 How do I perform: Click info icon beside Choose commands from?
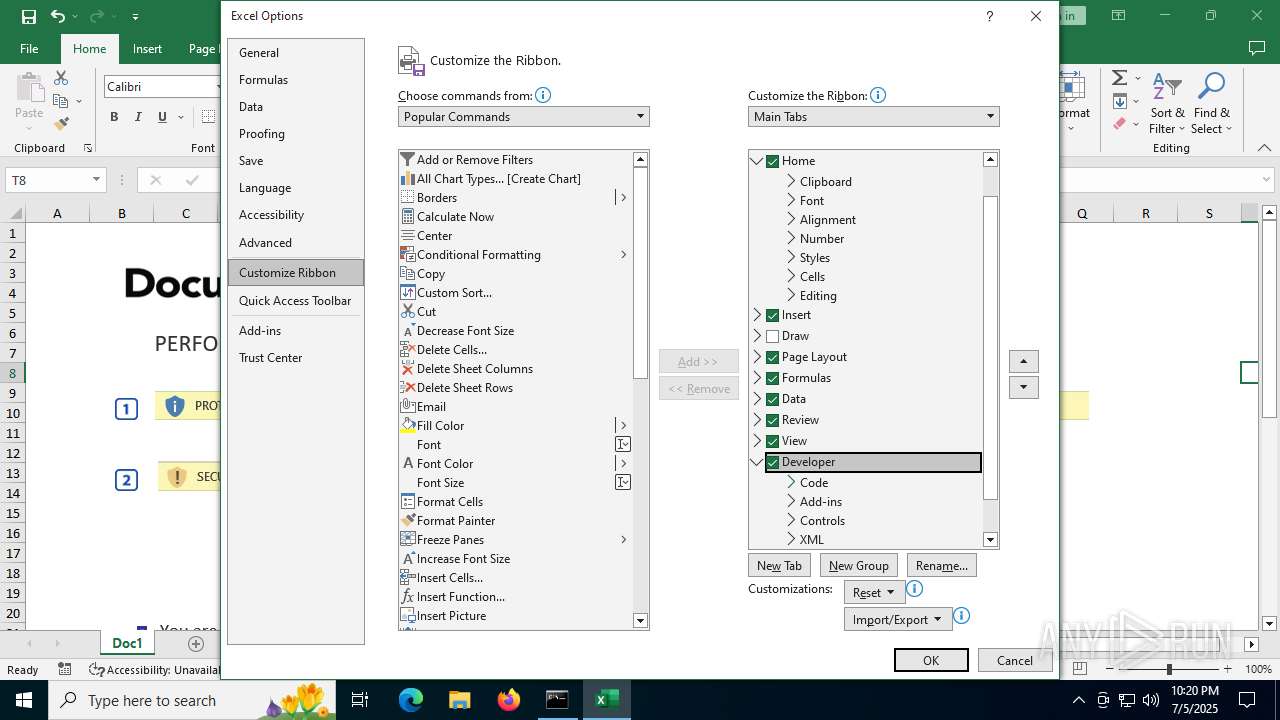point(543,95)
